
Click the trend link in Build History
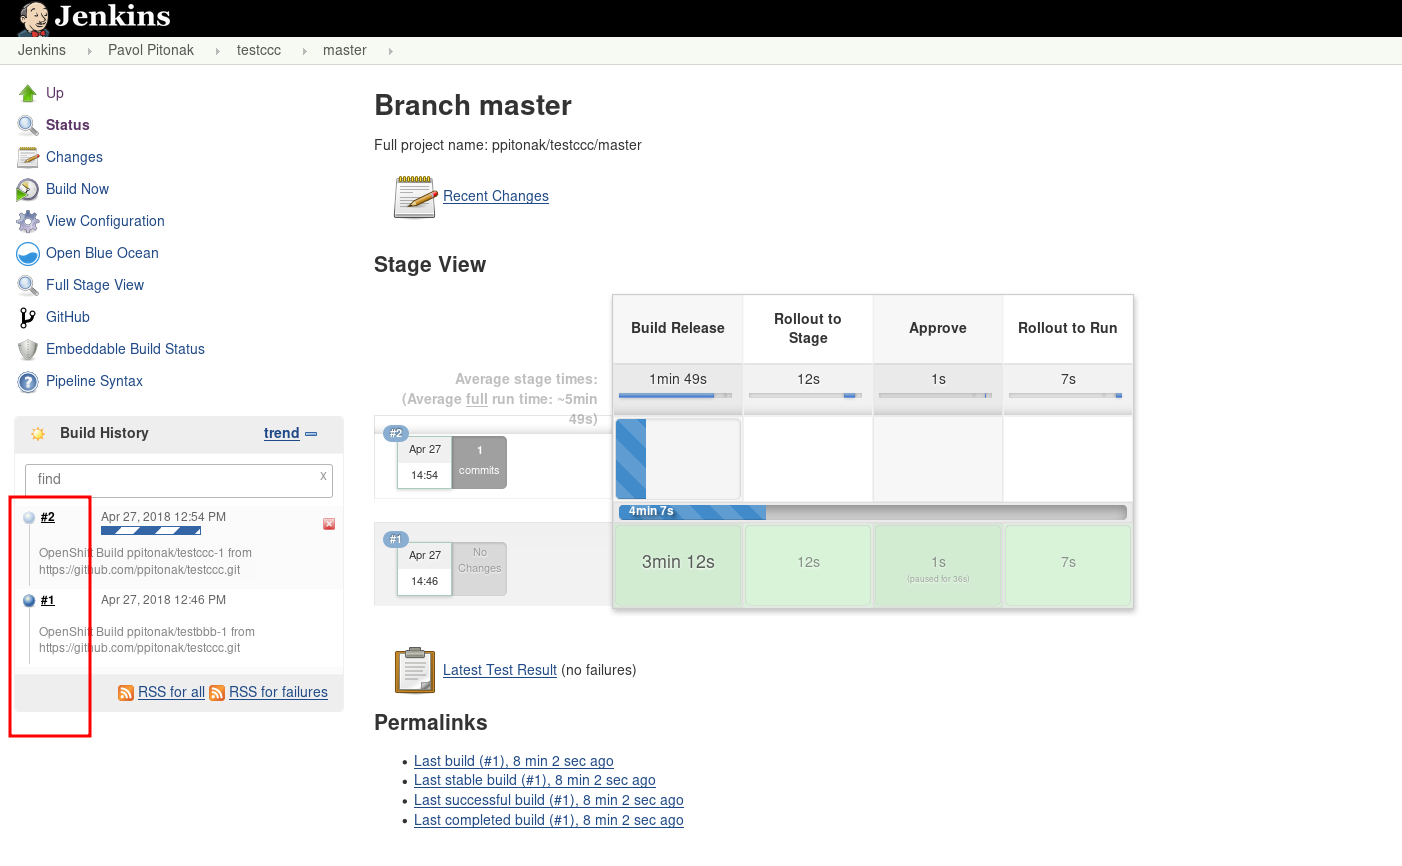[281, 433]
